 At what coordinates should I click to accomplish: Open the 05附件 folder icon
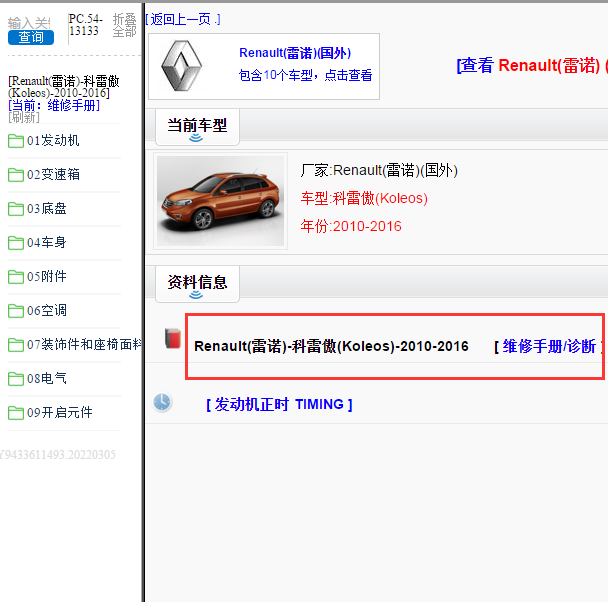pos(16,277)
